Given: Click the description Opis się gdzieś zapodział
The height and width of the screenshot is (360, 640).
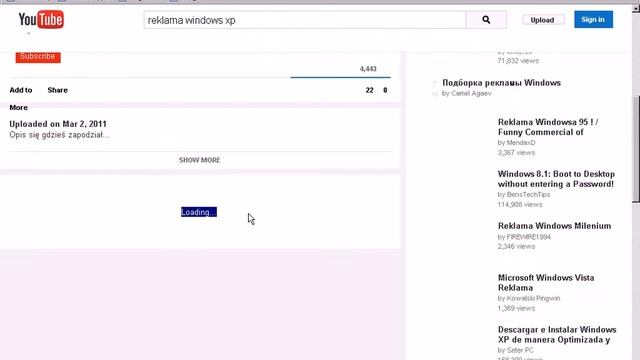Looking at the screenshot, I should pyautogui.click(x=59, y=135).
